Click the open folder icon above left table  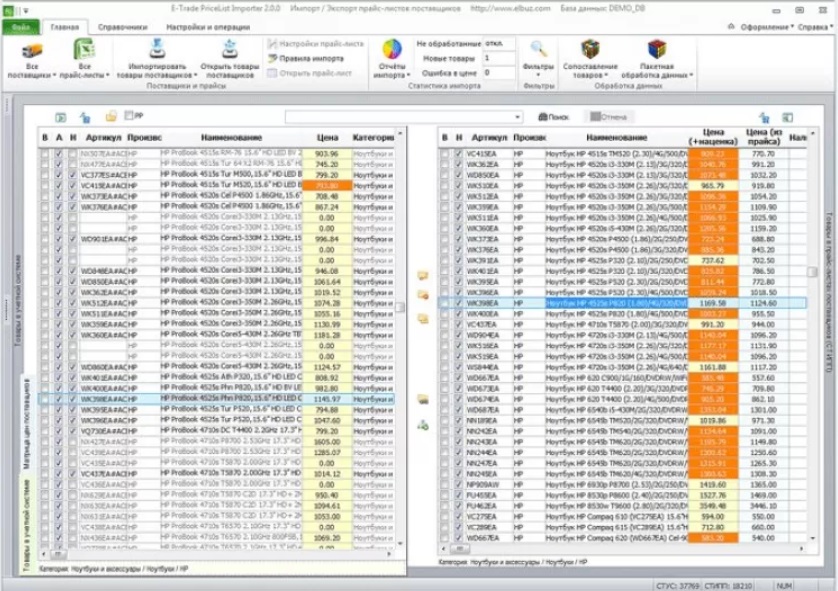point(111,117)
